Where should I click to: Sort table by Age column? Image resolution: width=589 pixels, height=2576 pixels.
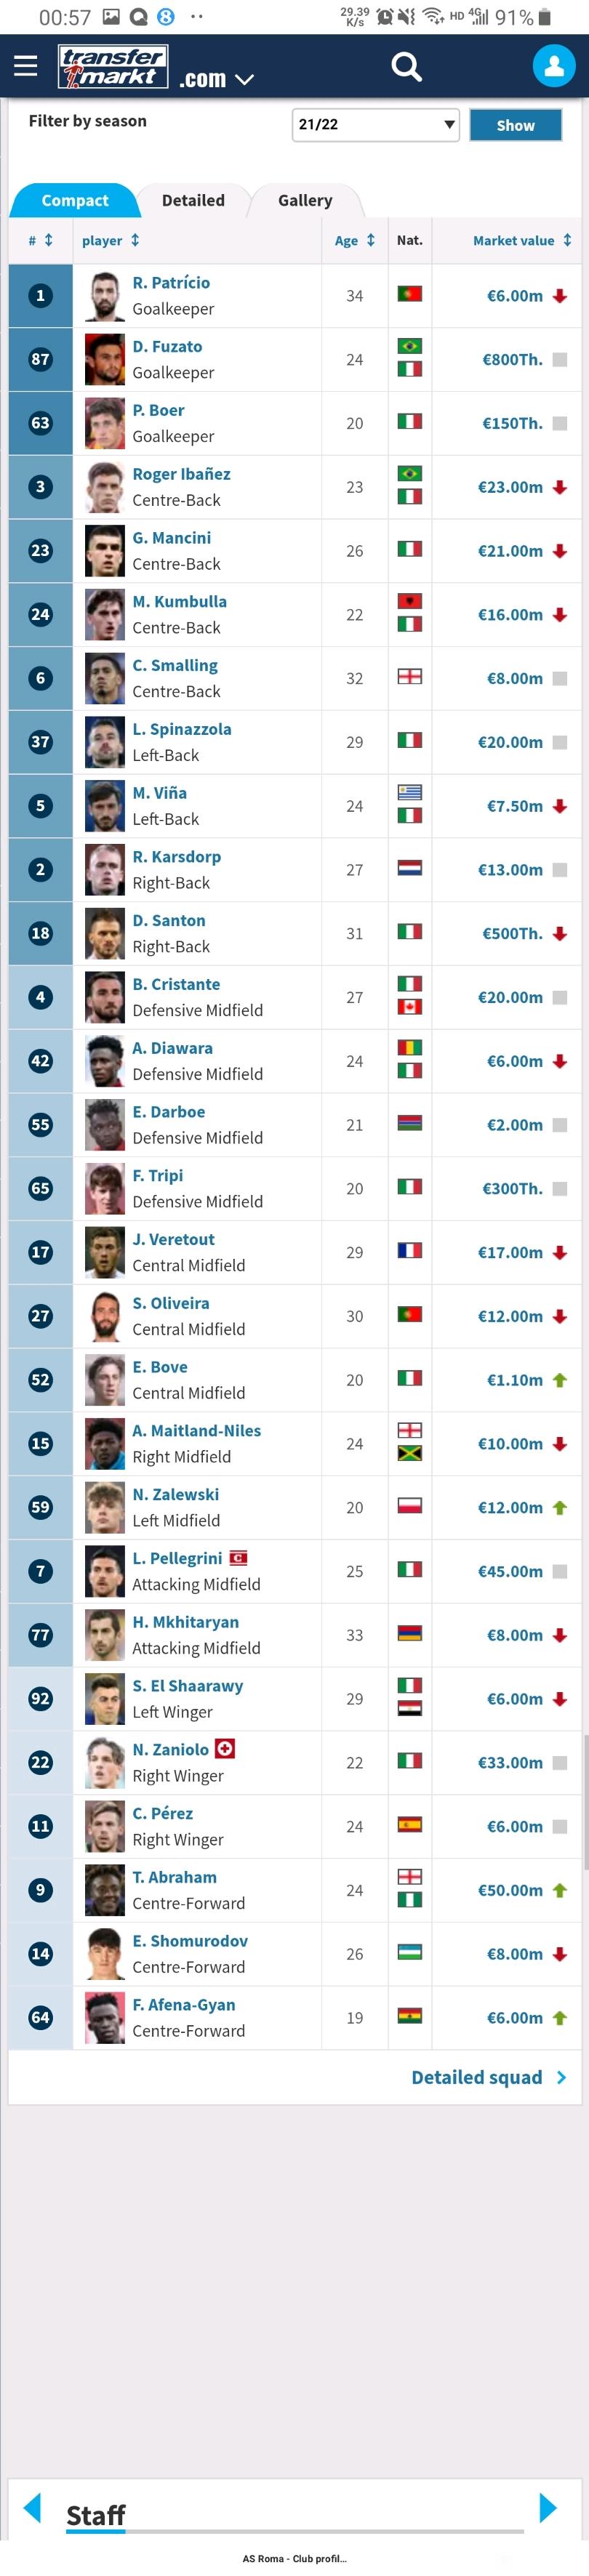[x=354, y=240]
